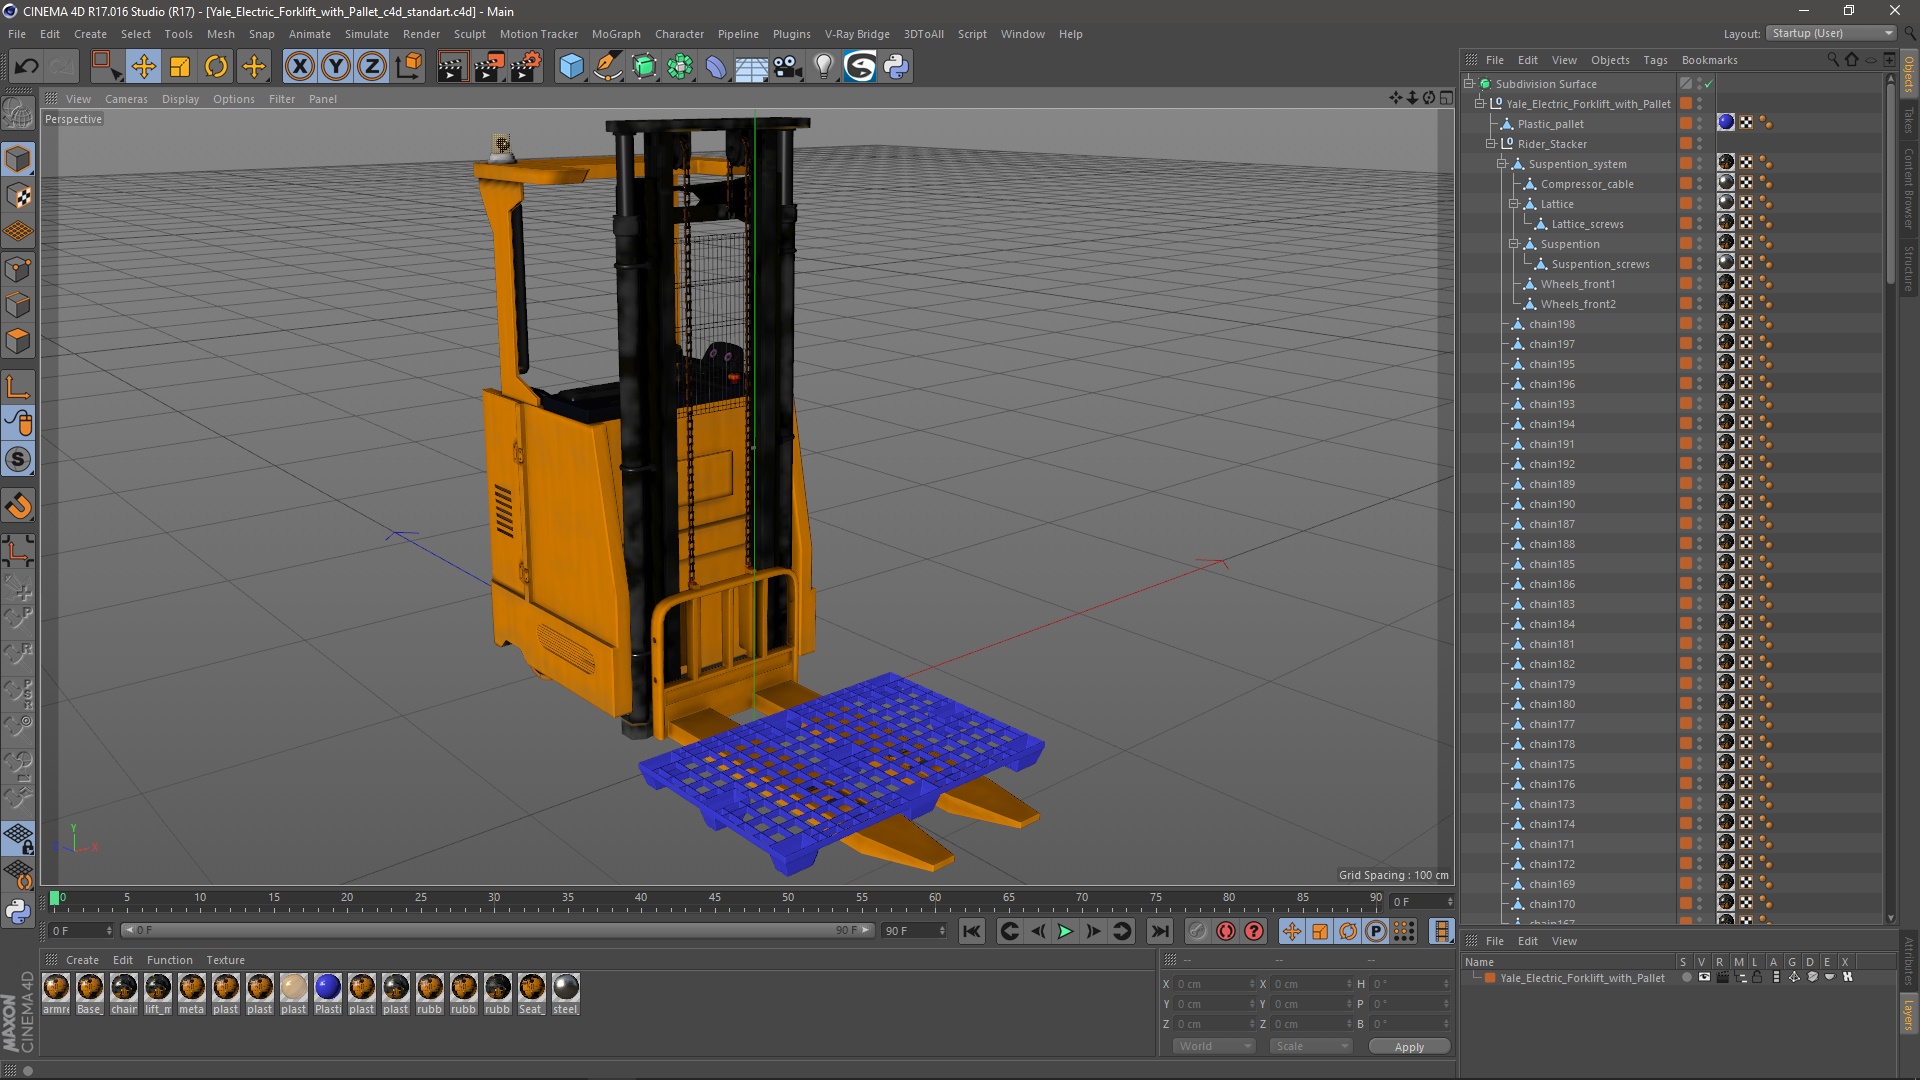Image resolution: width=1920 pixels, height=1080 pixels.
Task: Collapse Lattice tree node
Action: pyautogui.click(x=1514, y=203)
